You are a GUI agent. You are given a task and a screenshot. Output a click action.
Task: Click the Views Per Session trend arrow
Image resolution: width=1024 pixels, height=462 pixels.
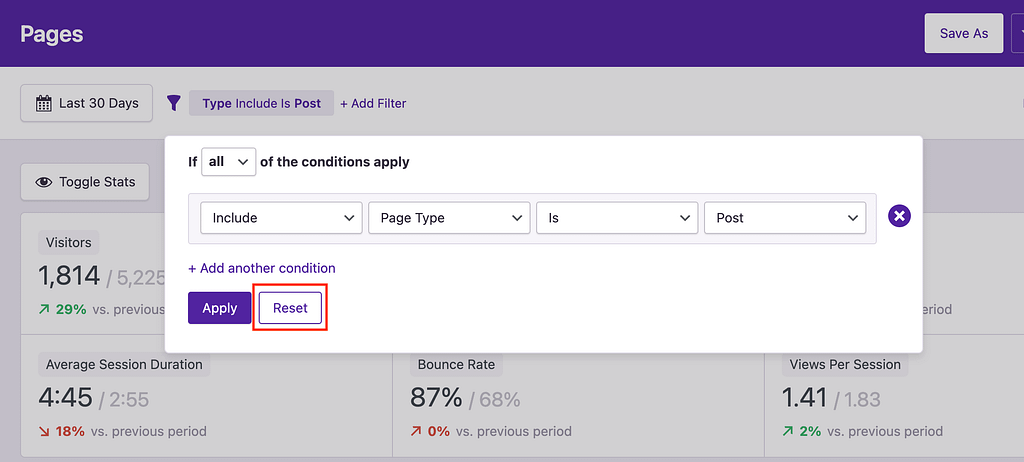coord(788,432)
